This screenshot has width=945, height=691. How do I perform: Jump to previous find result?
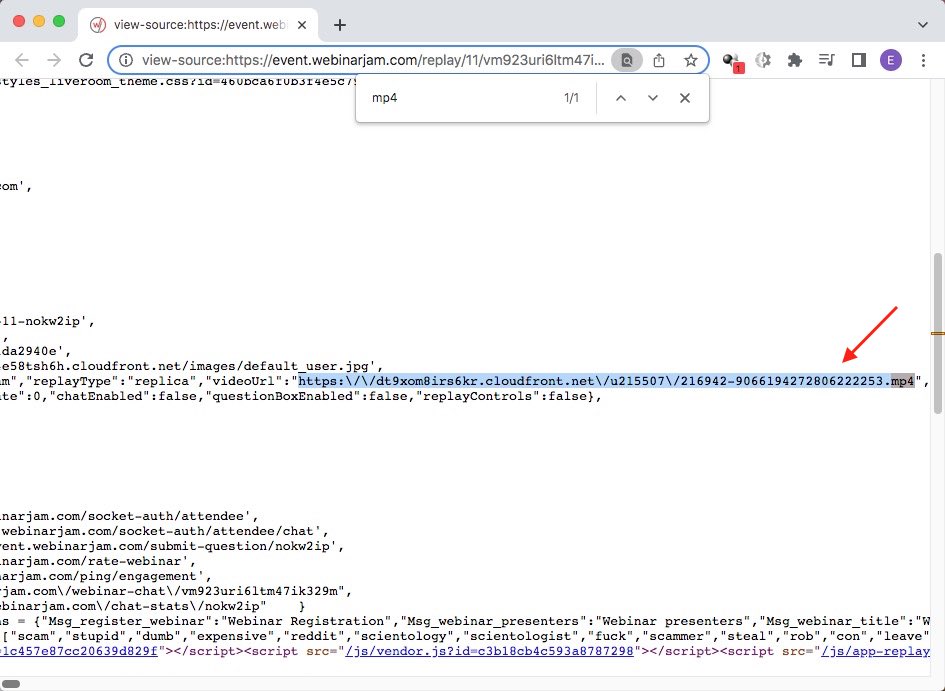click(x=621, y=98)
